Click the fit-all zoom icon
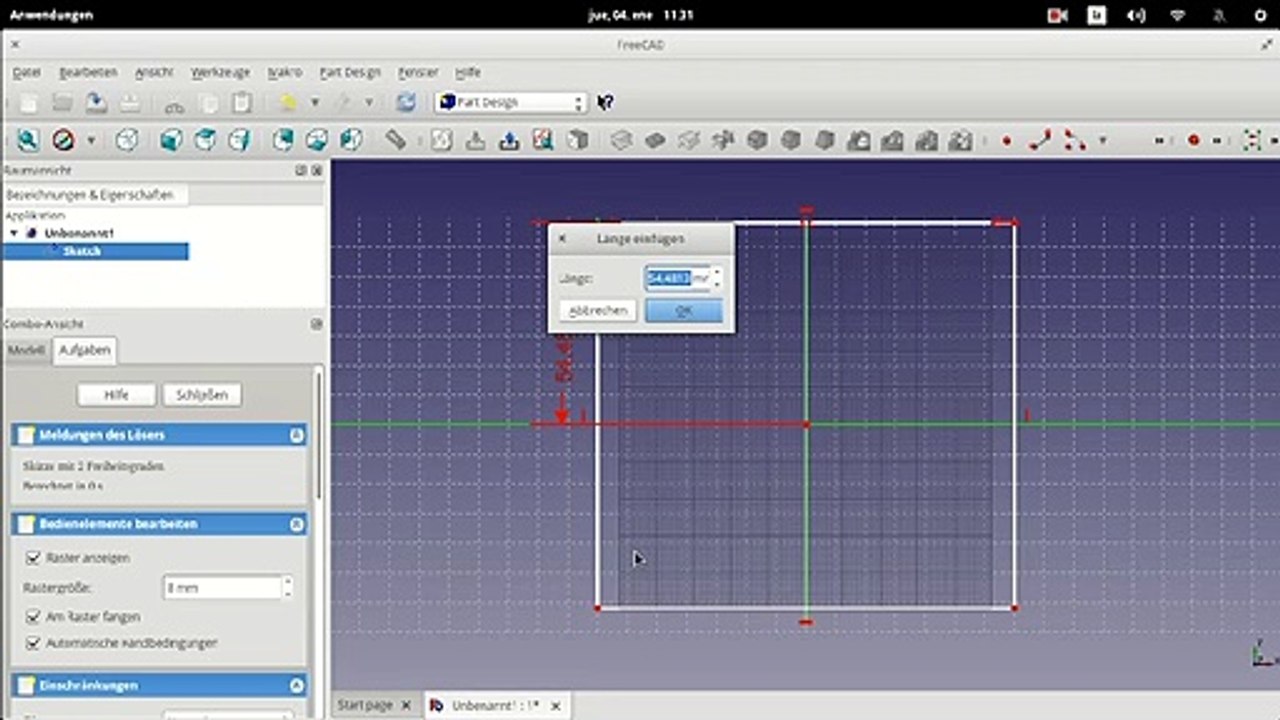 pyautogui.click(x=28, y=140)
